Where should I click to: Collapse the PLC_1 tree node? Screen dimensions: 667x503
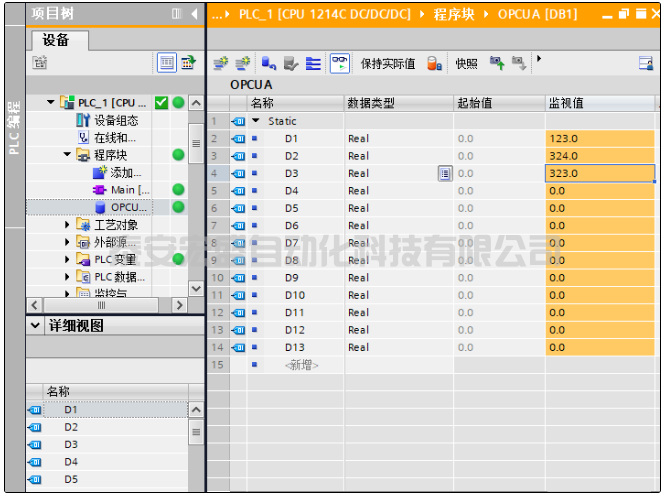52,103
